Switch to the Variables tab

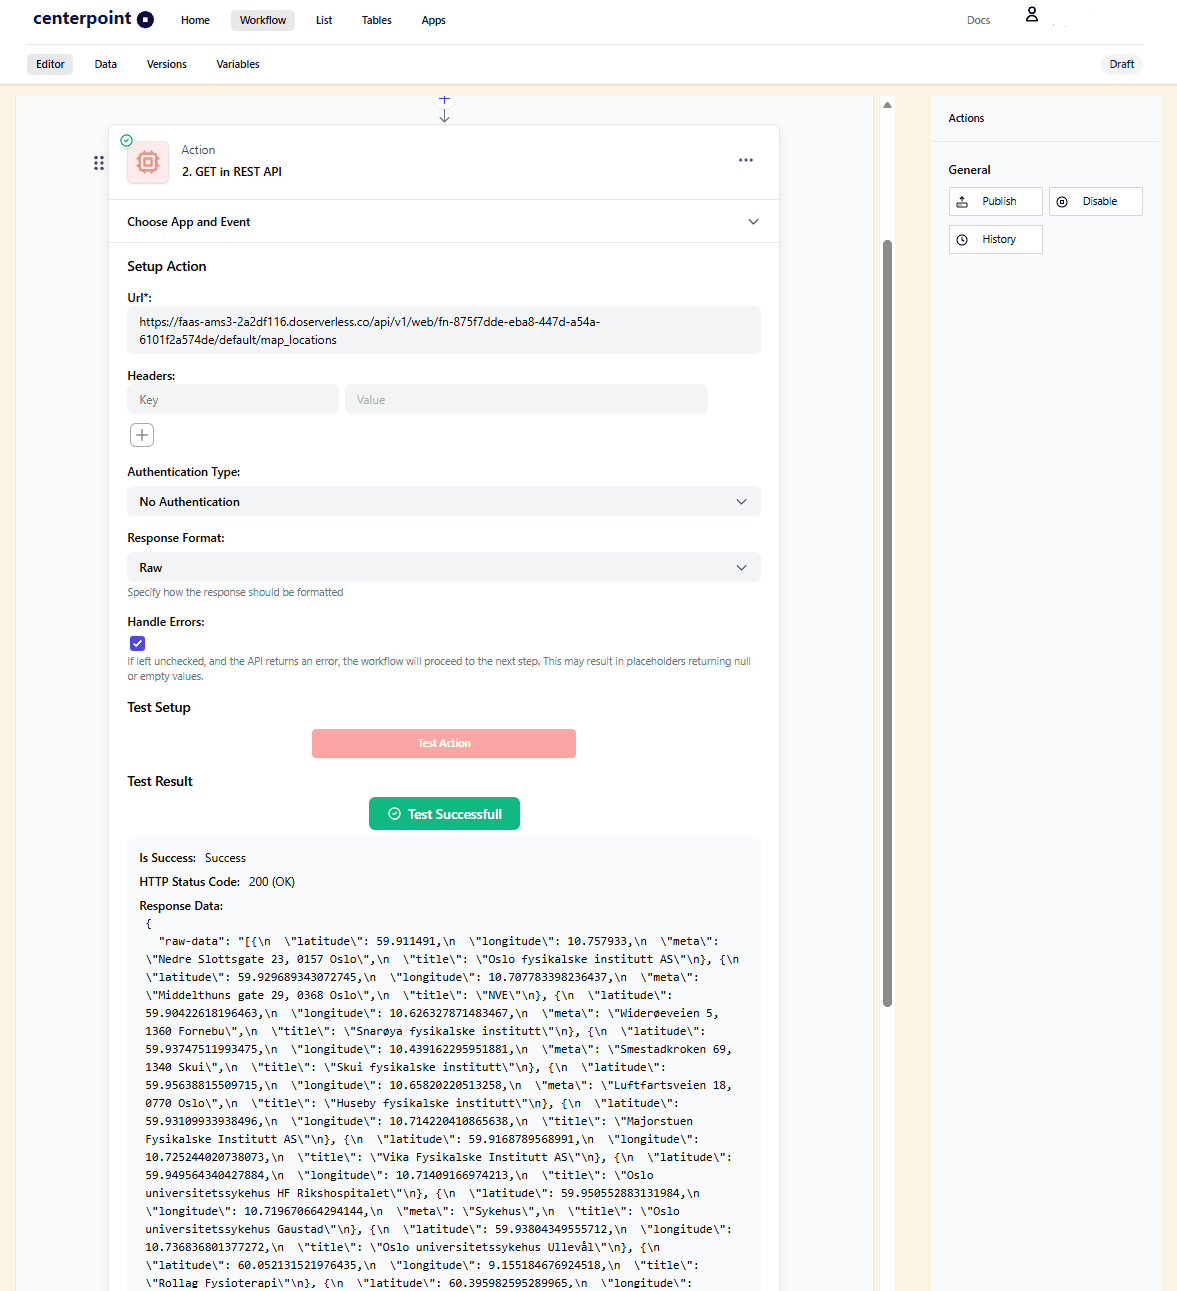pyautogui.click(x=238, y=64)
